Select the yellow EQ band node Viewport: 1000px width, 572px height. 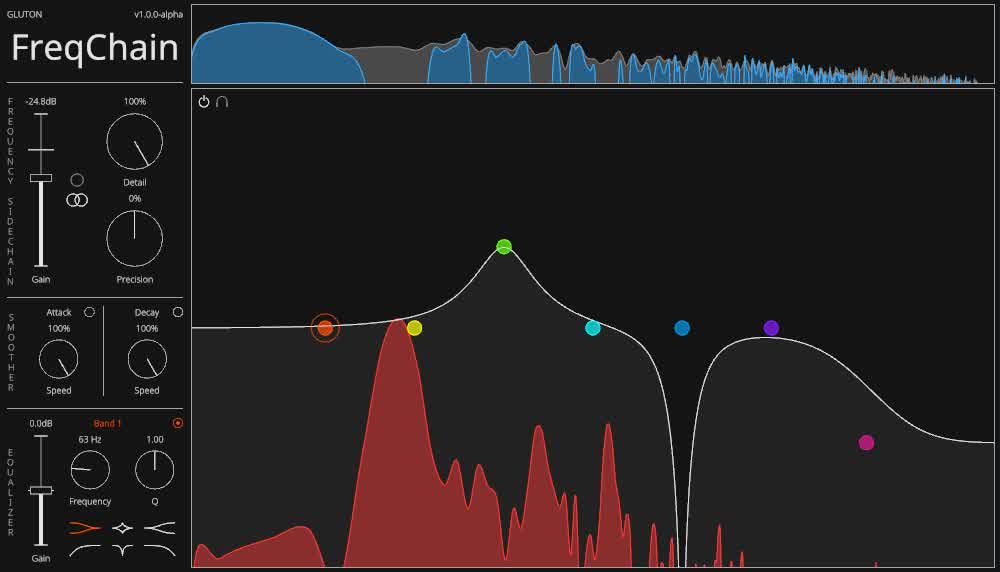click(415, 328)
